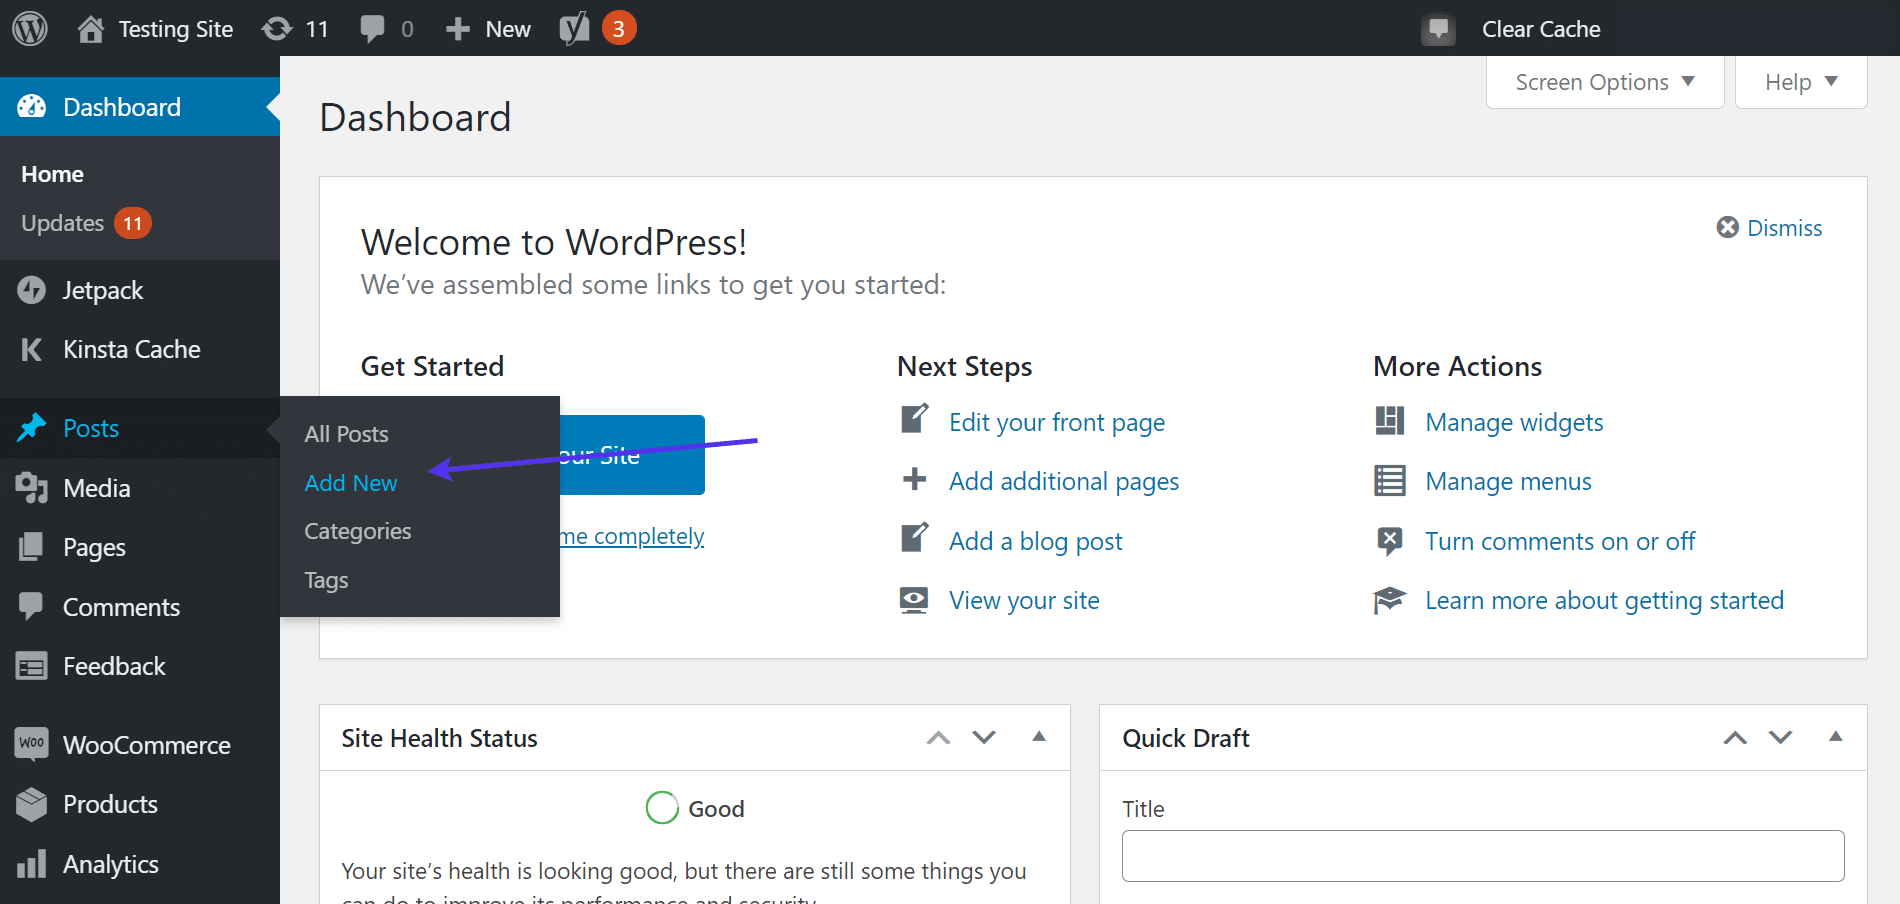
Task: Open Yoast SEO via its admin bar icon
Action: point(574,28)
